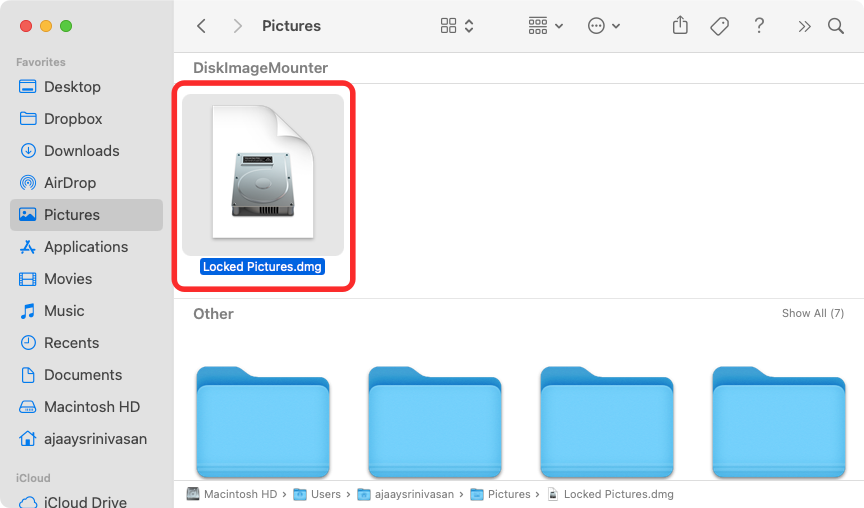Select Pictures in the sidebar
Viewport: 864px width, 508px height.
87,215
